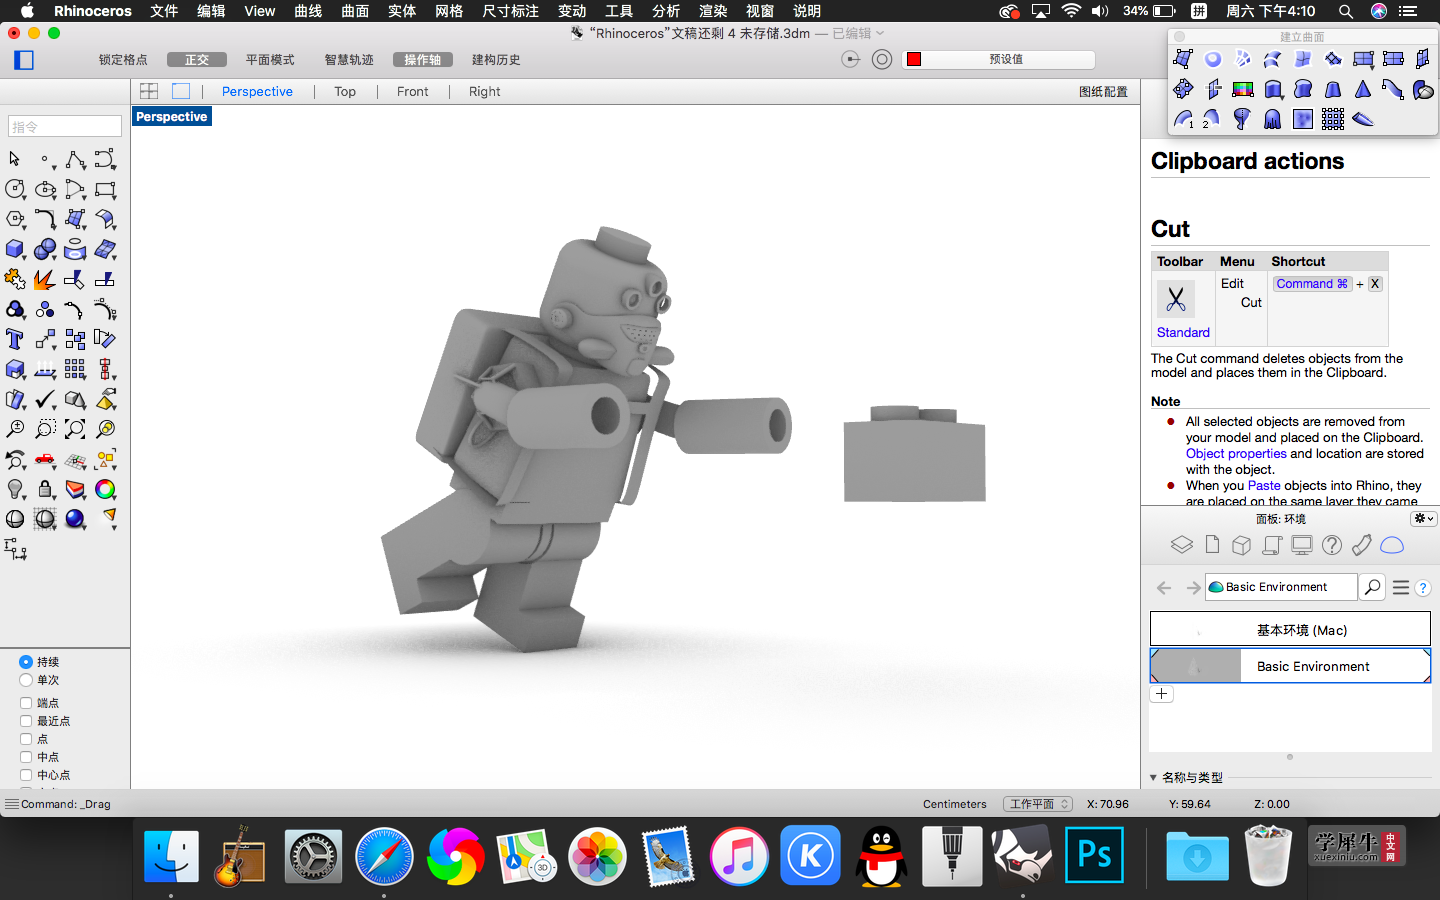Collapse the 名称与类型 section

click(1153, 777)
